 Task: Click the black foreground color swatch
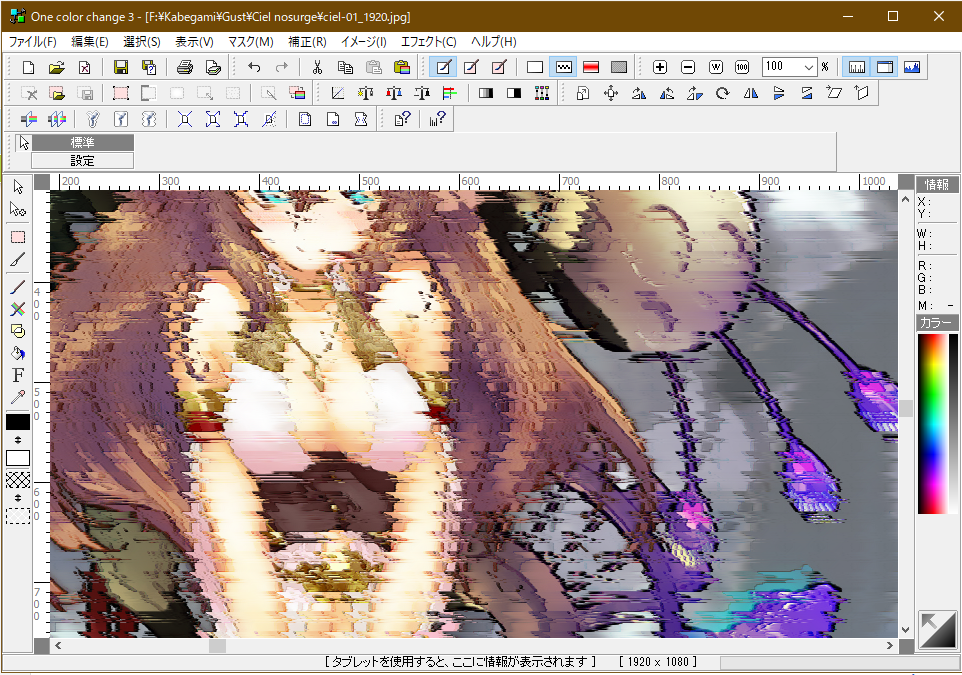pyautogui.click(x=18, y=422)
